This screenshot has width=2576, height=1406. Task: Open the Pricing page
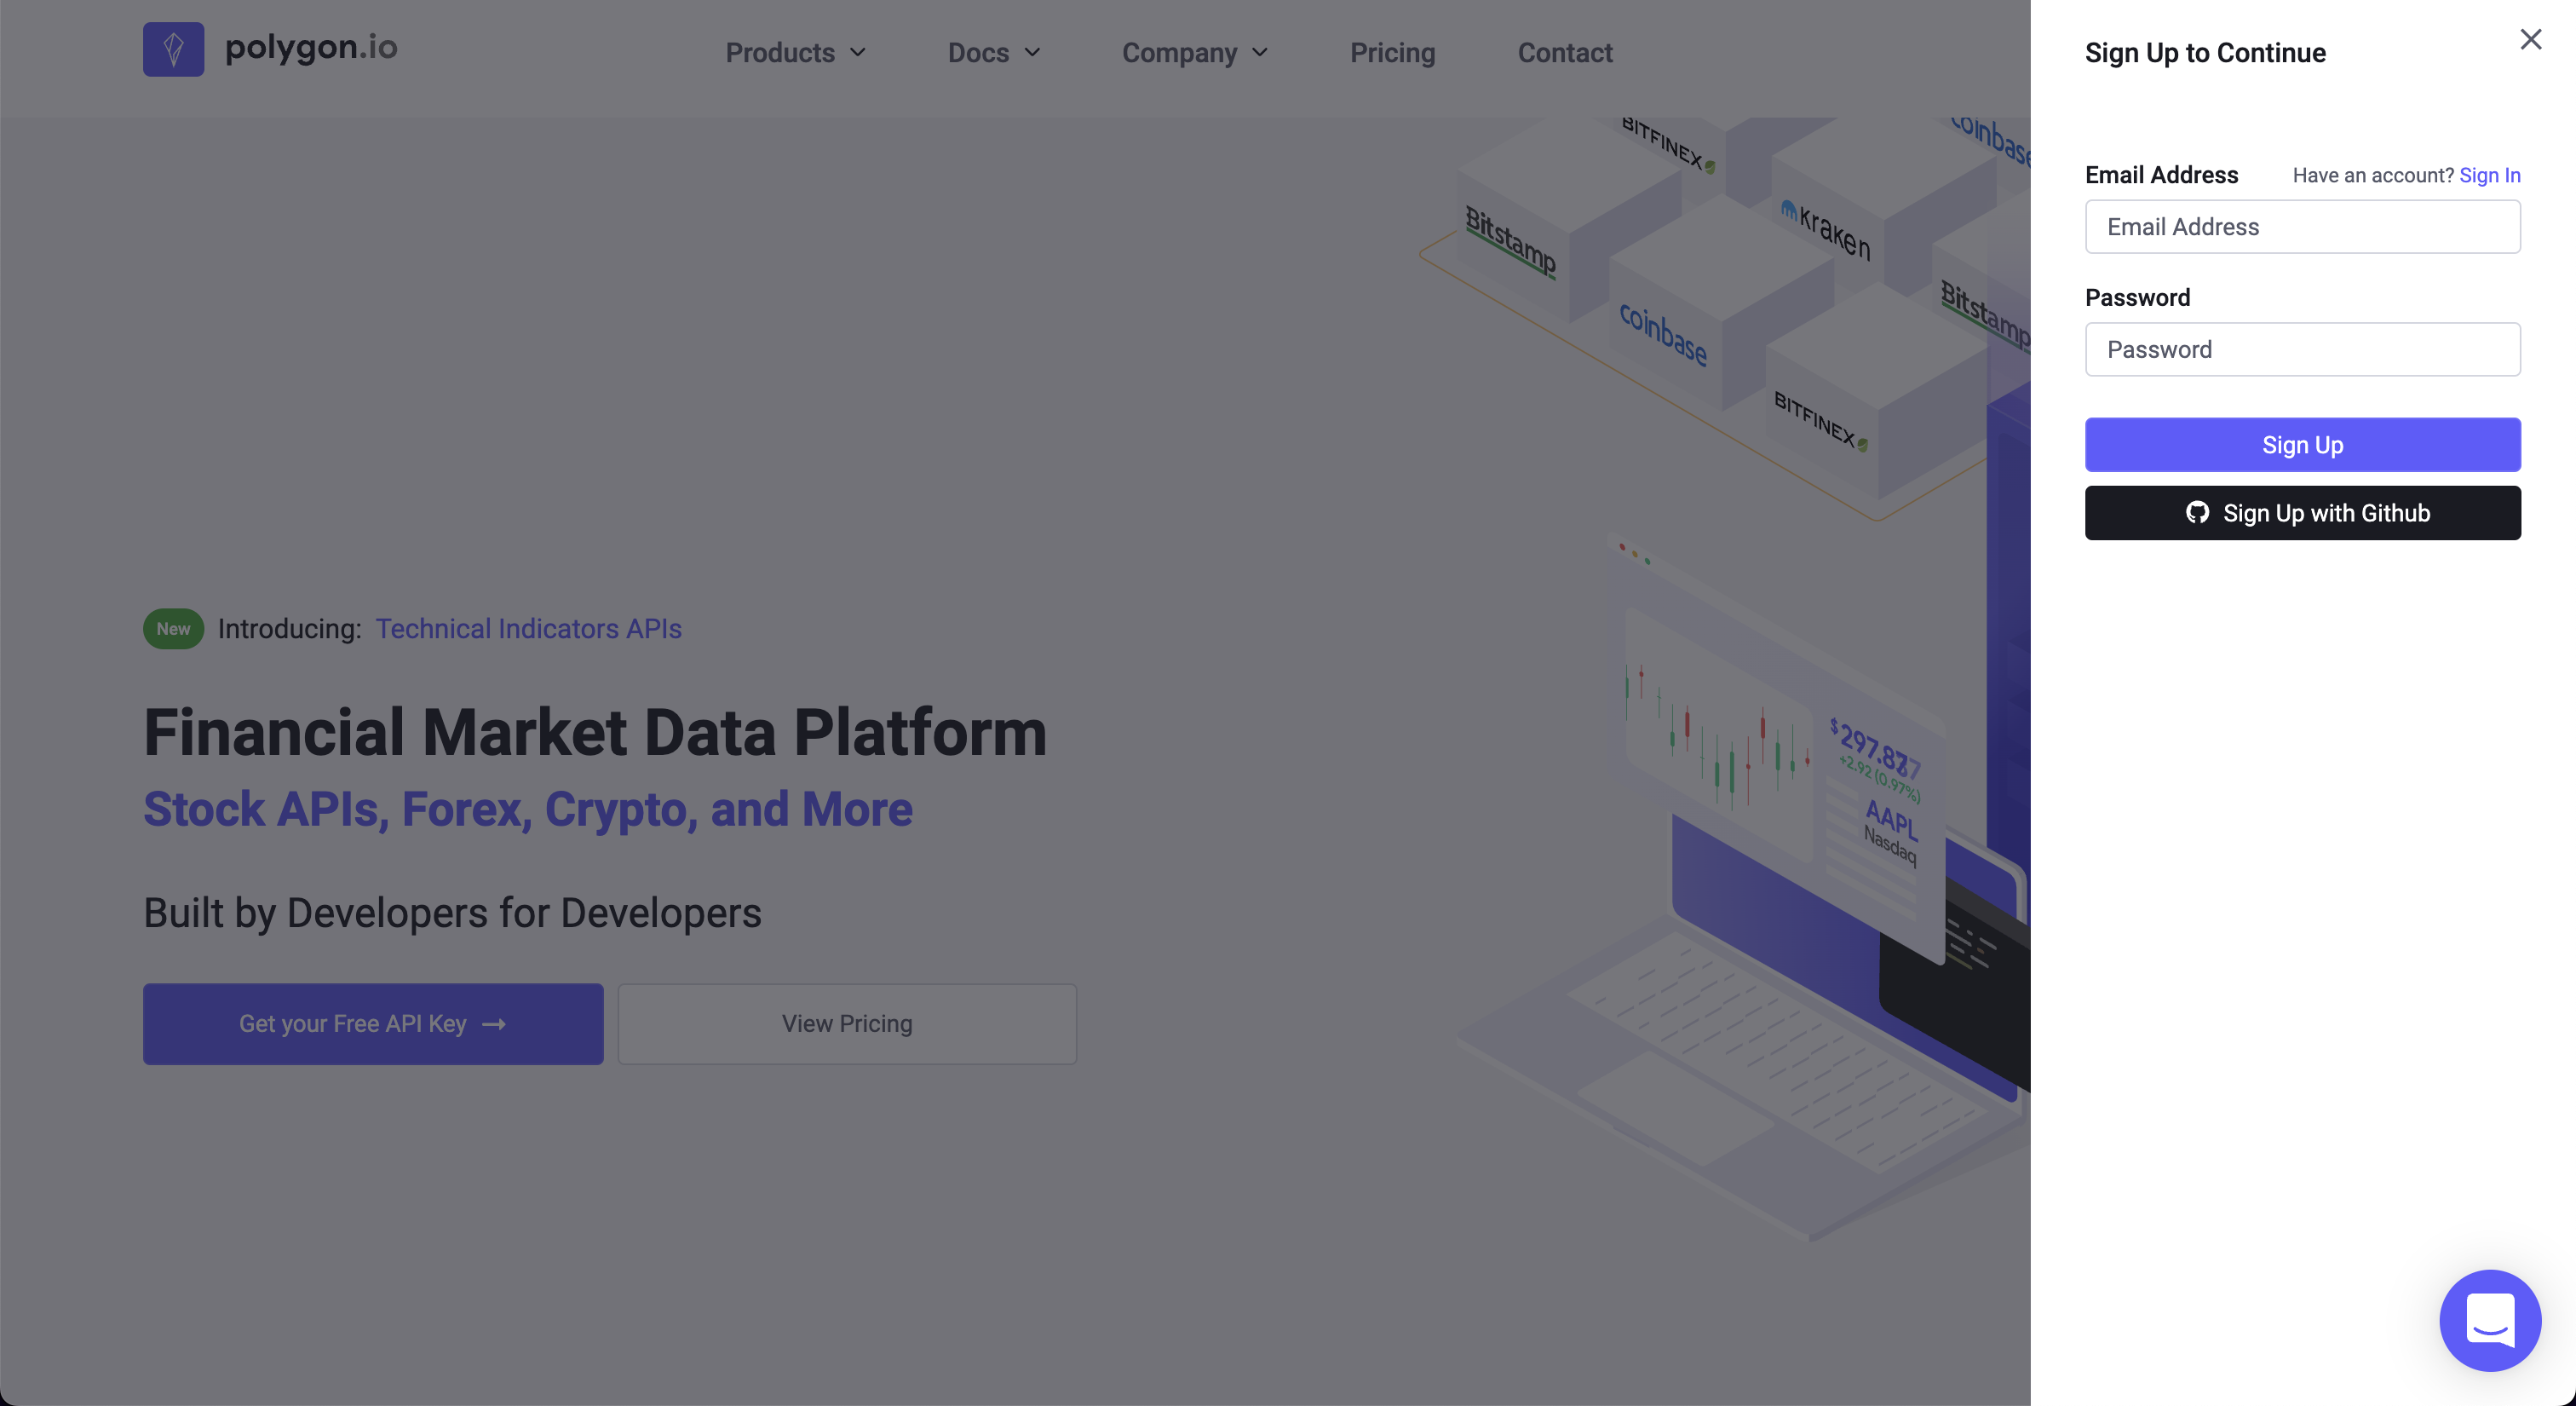coord(1392,53)
